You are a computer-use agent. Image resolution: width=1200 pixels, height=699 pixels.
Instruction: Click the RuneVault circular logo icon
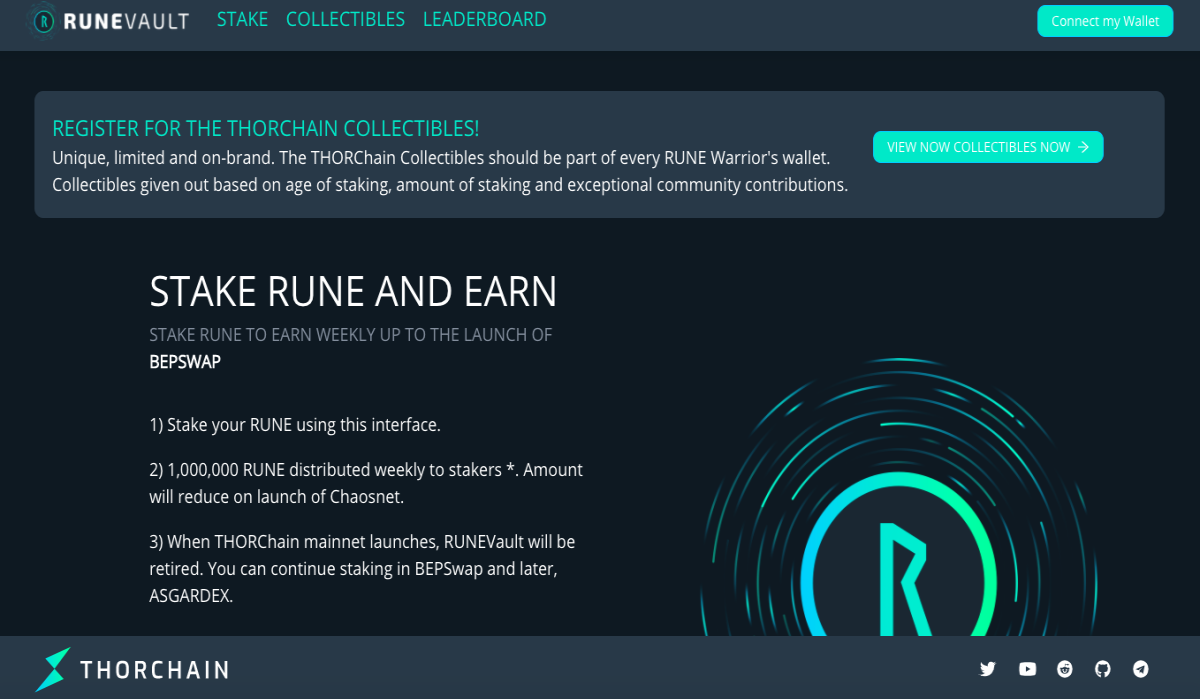click(x=42, y=21)
